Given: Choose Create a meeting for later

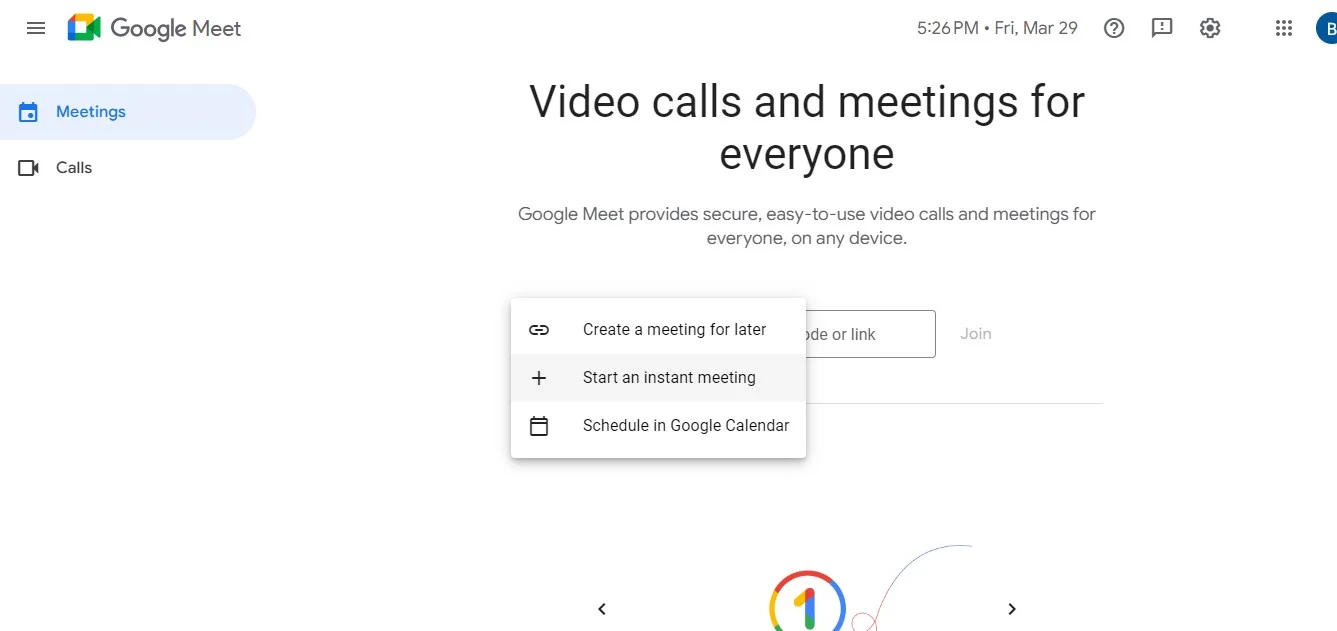Looking at the screenshot, I should [658, 330].
